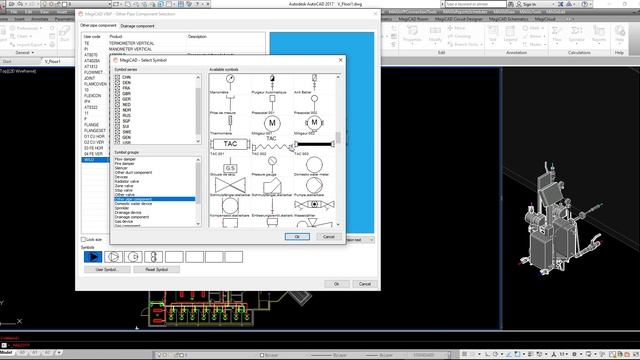Enable the Lock size checkbox
640x360 pixels.
[84, 240]
